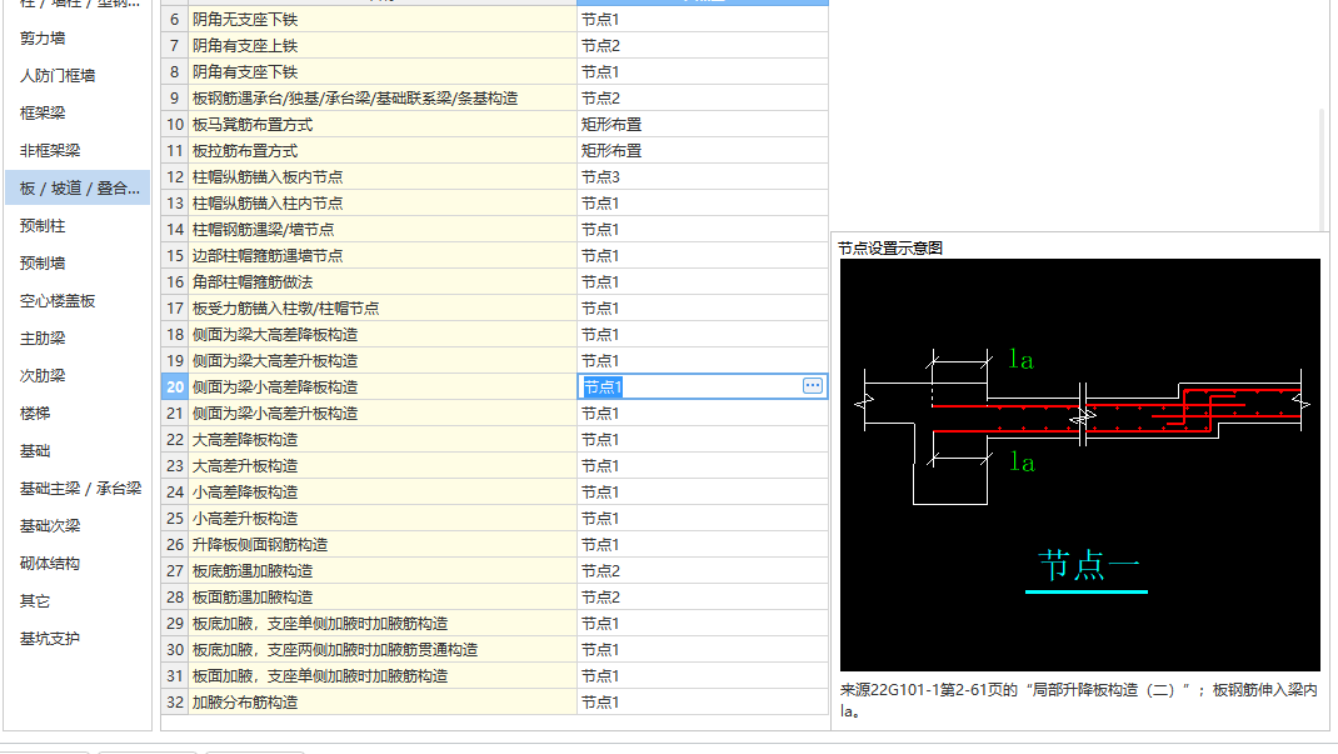
Task: Click 节点2 value for 板面筋遇加腋构造
Action: (703, 597)
